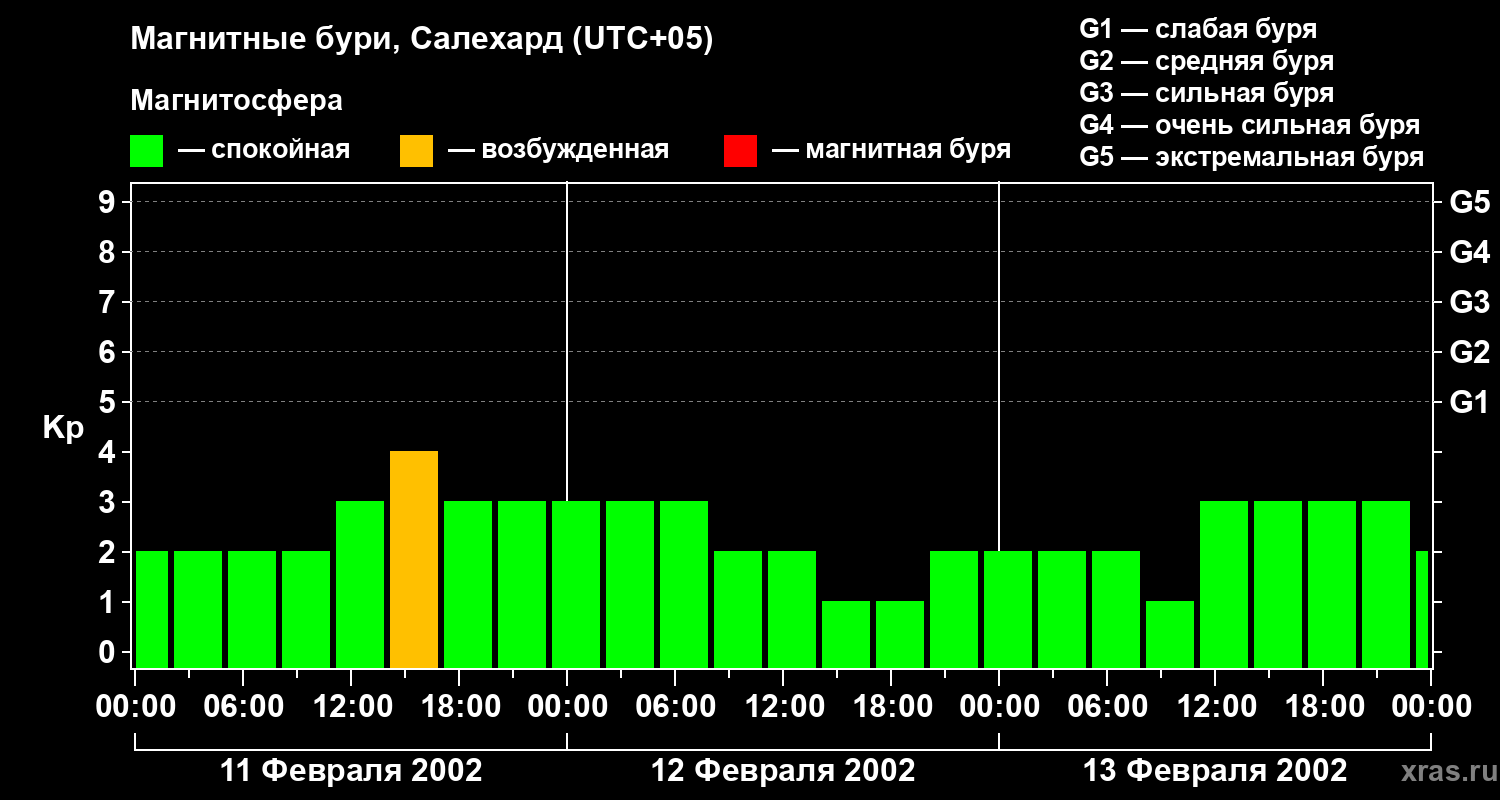
Task: Click the 'Магнитосфера' heading
Action: 236,101
